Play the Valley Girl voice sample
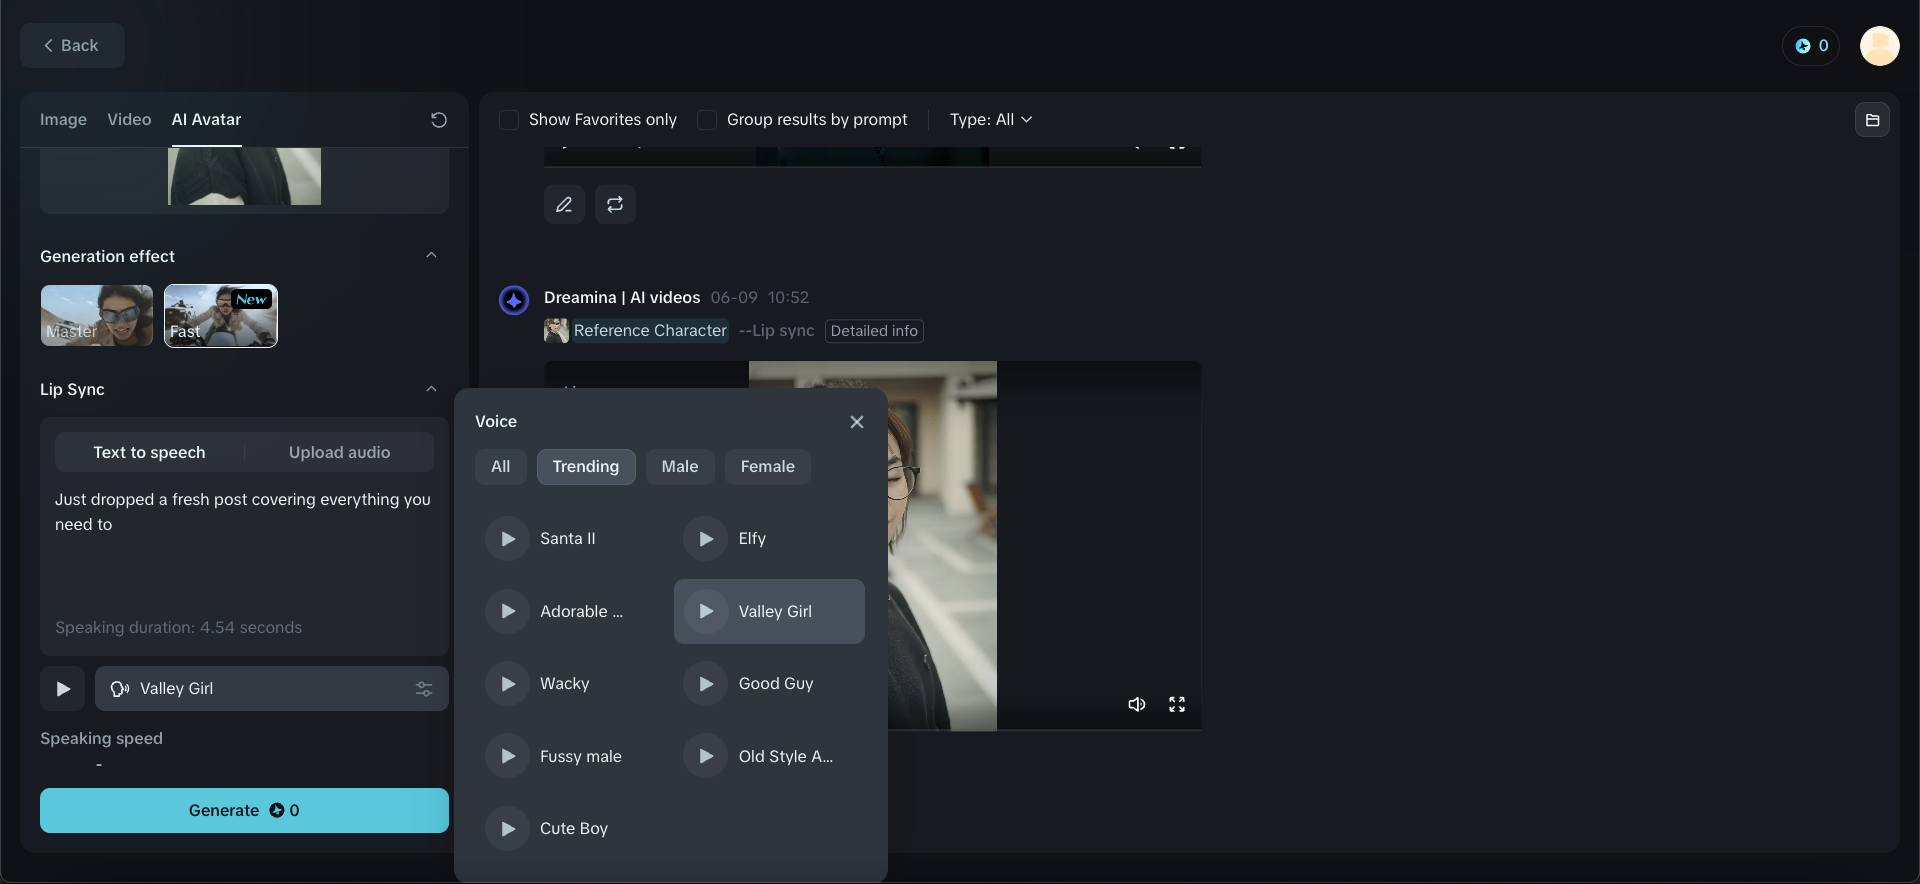The width and height of the screenshot is (1920, 884). (706, 612)
